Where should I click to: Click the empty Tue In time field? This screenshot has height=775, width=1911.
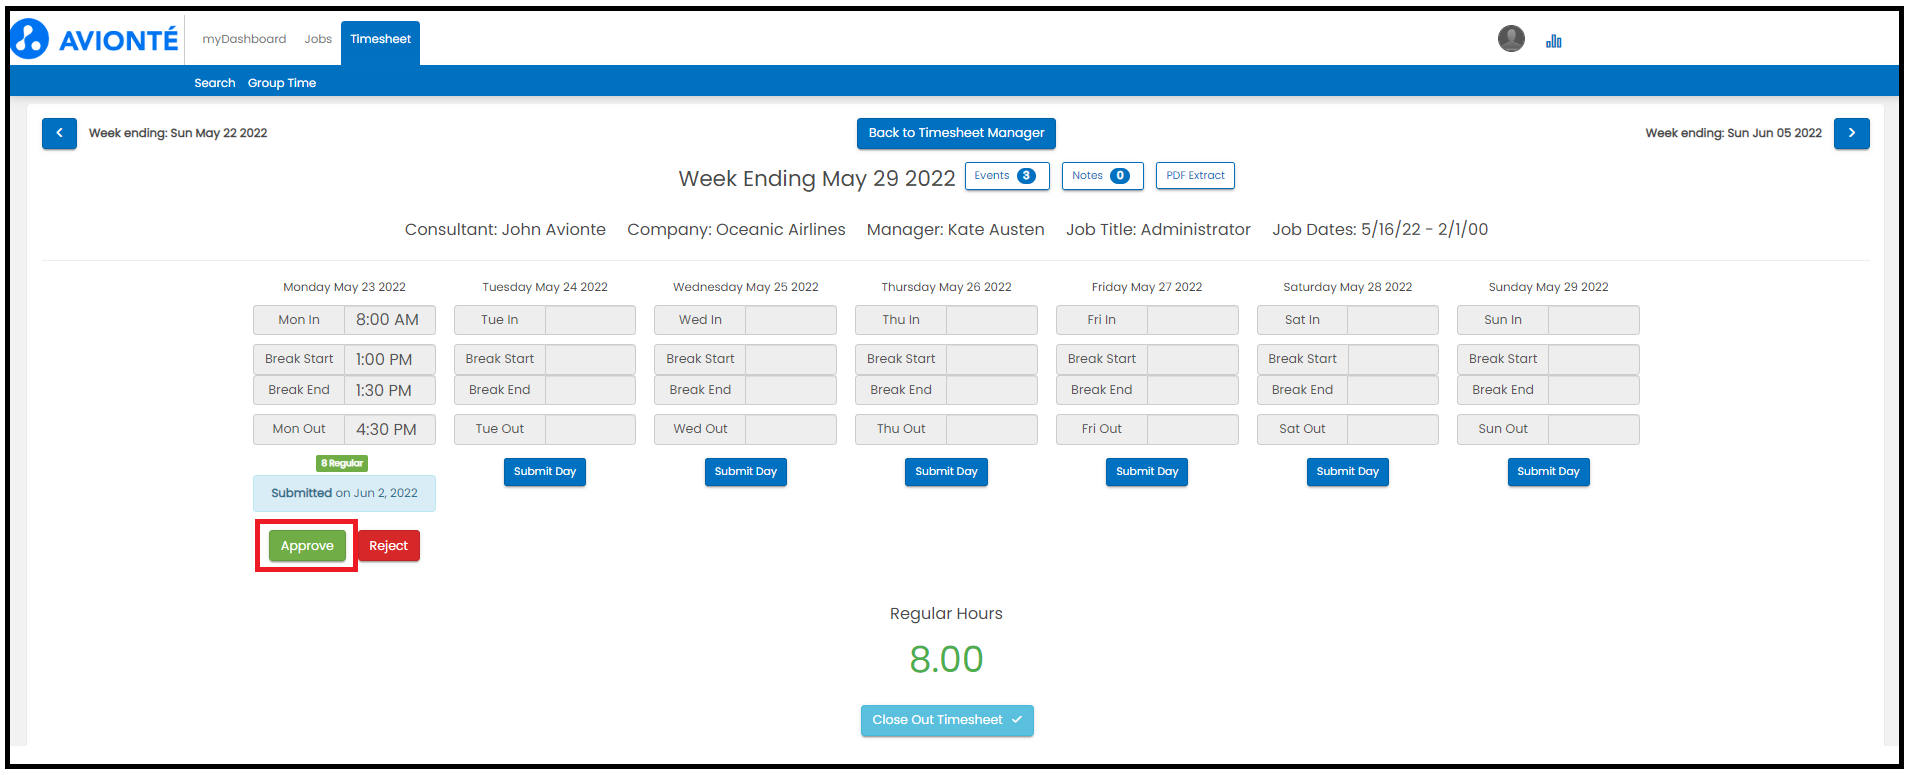590,320
